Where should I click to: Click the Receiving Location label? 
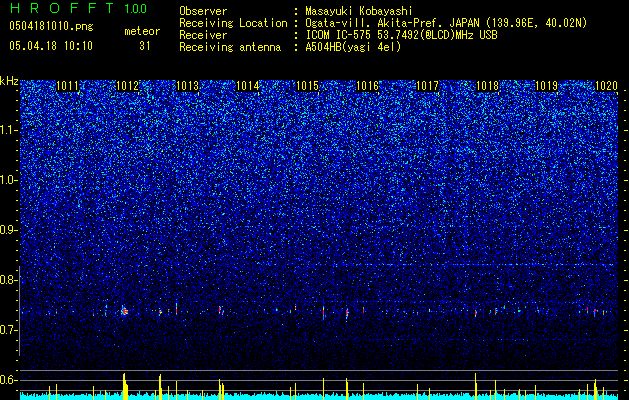click(233, 23)
